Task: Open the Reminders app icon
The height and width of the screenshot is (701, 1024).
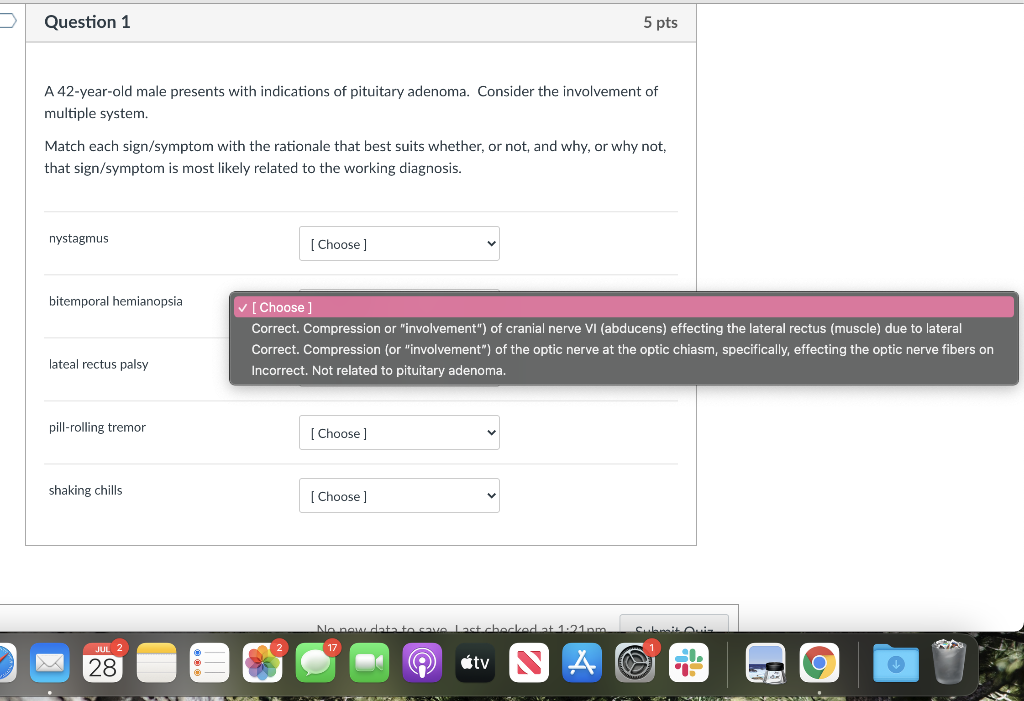Action: point(209,662)
